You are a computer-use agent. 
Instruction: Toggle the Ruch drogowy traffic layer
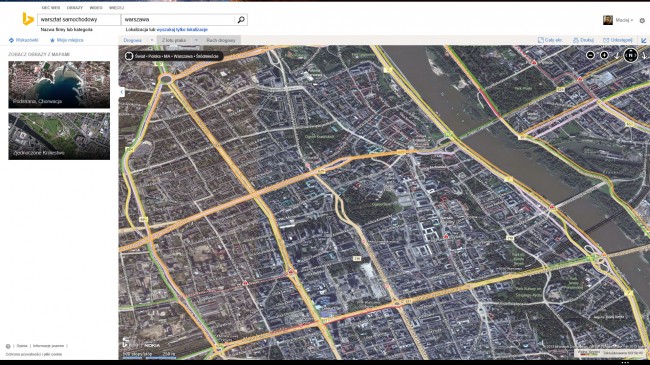coord(221,40)
